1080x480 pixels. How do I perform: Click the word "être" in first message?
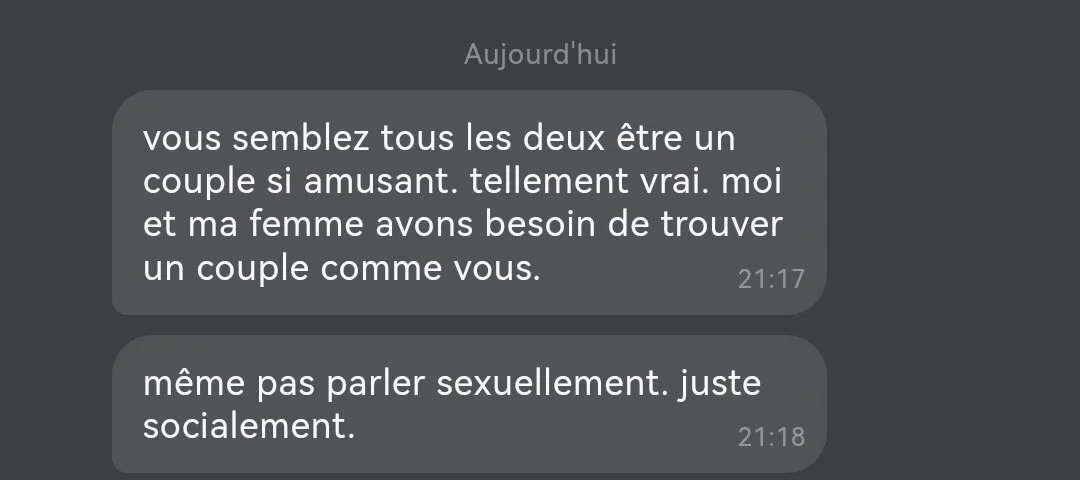(646, 138)
